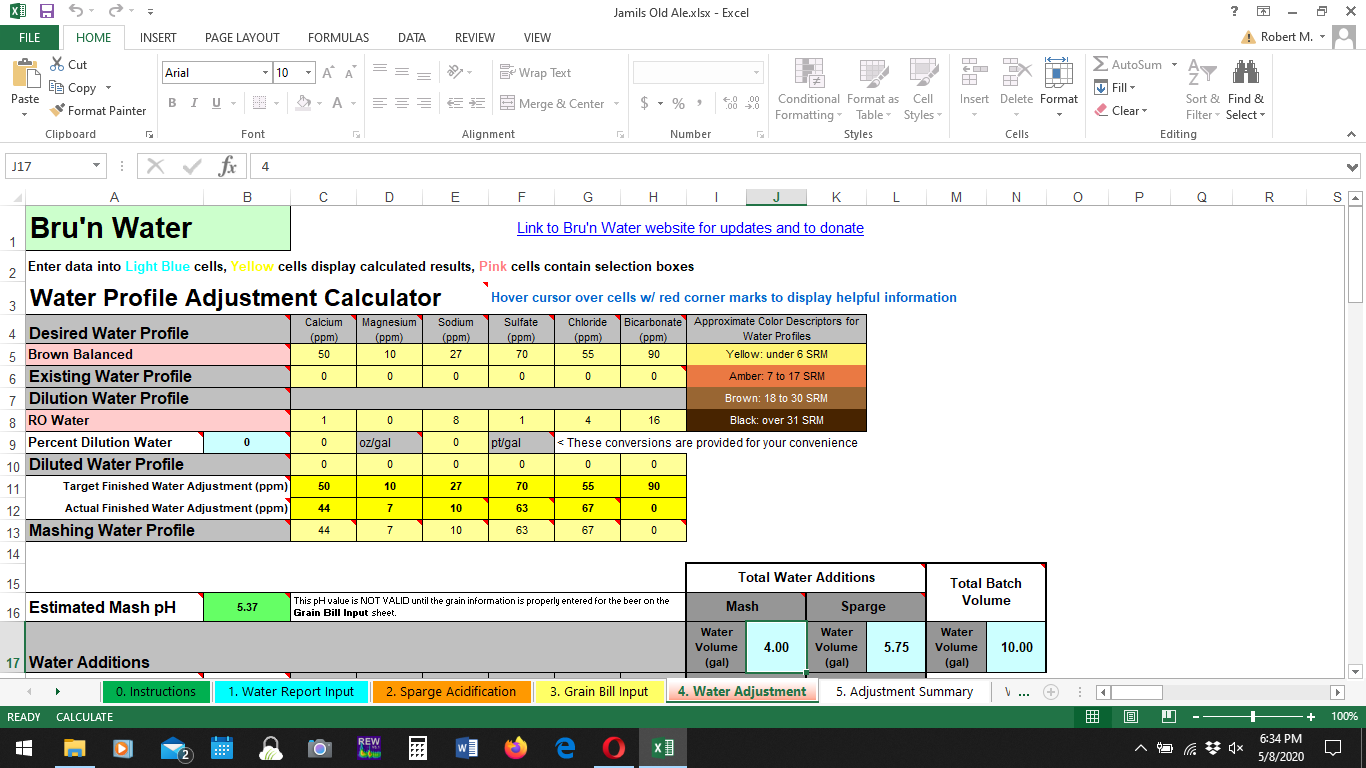
Task: Select the Format Painter brush
Action: [98, 110]
